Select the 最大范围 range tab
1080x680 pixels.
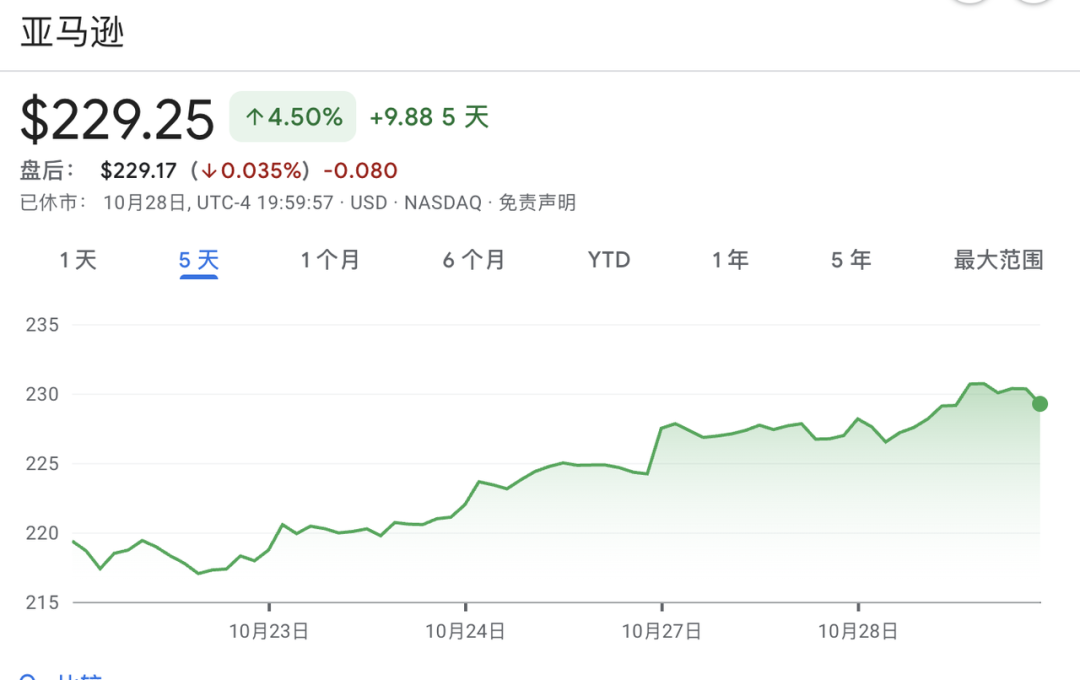998,261
